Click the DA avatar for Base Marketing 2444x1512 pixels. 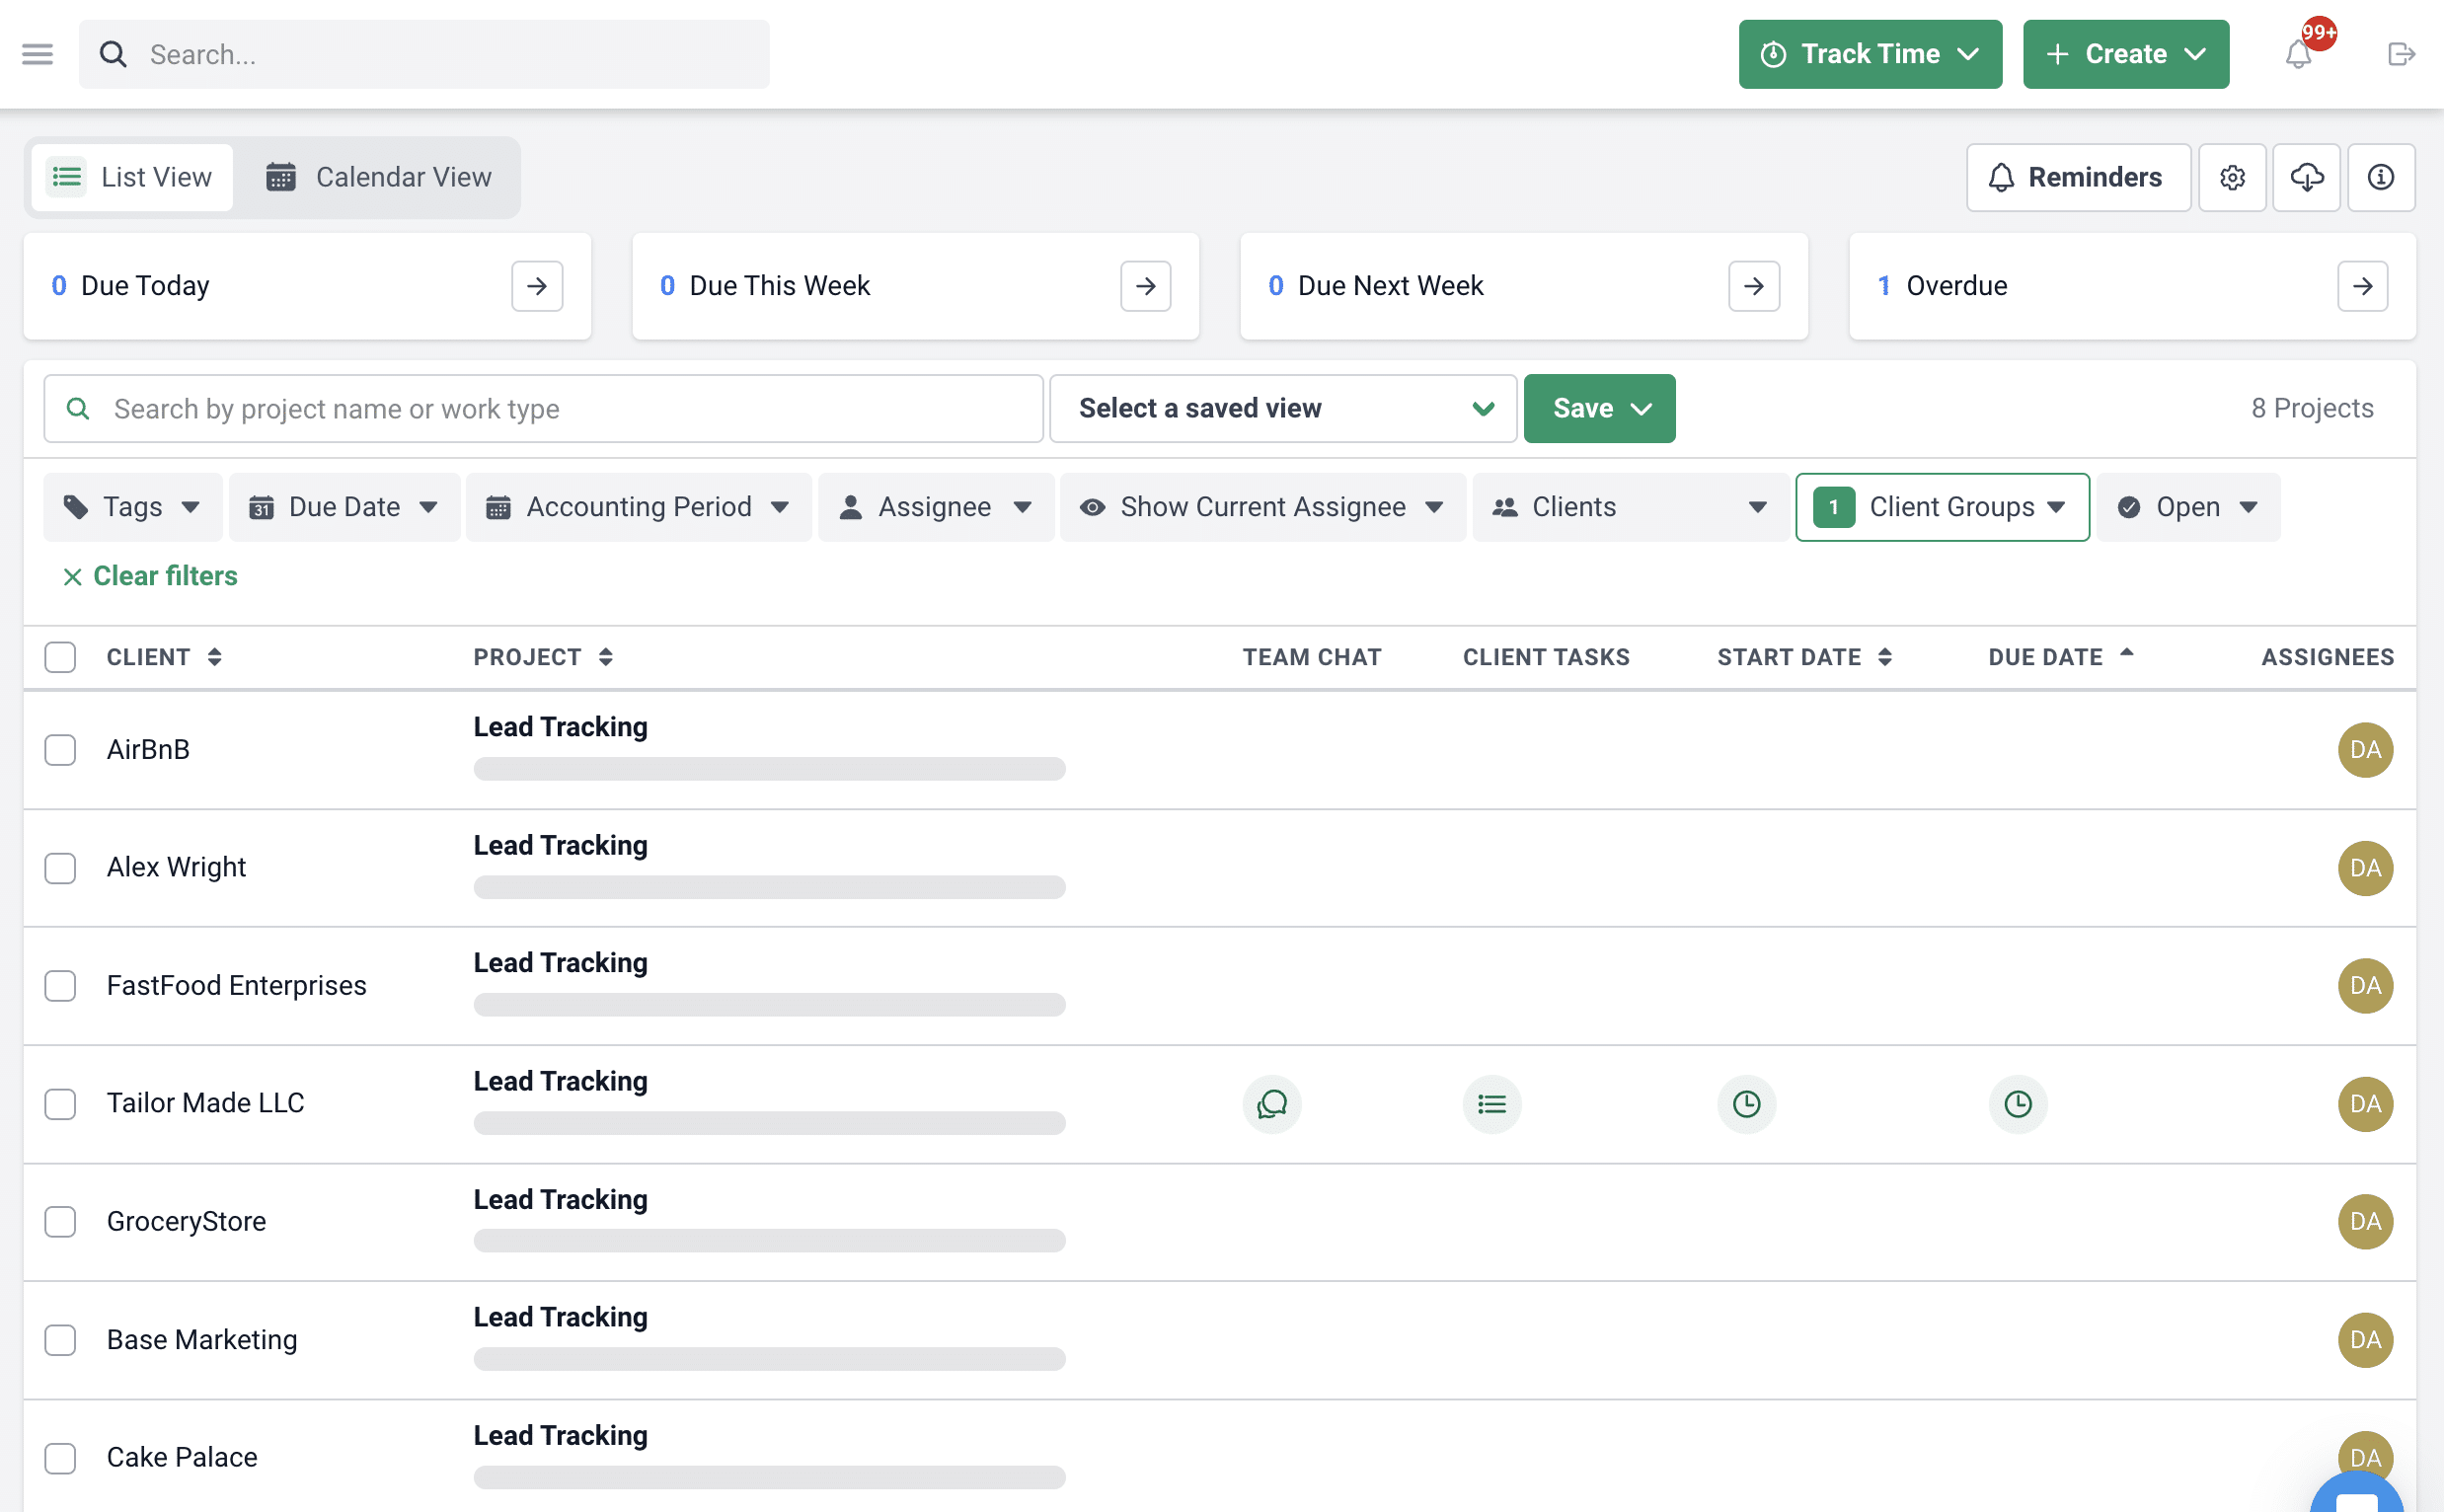click(2365, 1340)
